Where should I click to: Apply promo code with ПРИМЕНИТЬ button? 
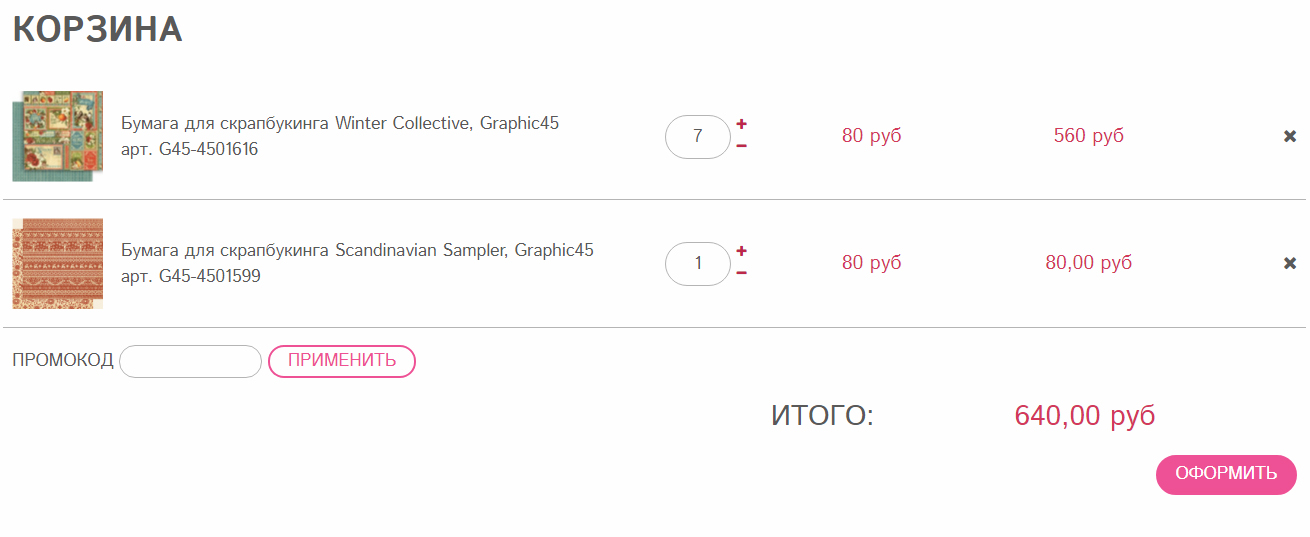[342, 361]
